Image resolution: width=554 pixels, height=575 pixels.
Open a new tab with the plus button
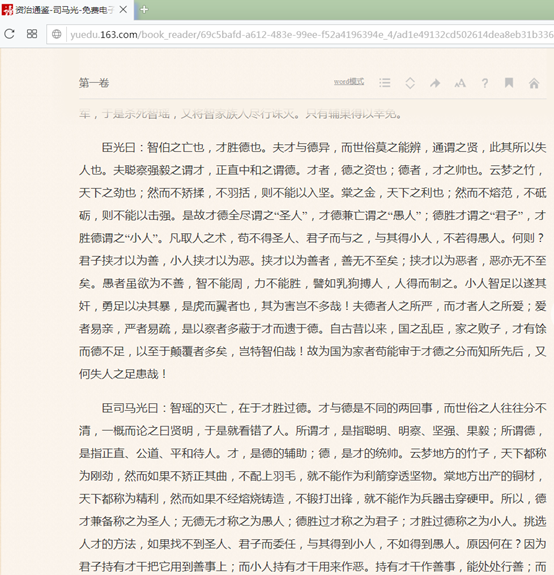coord(144,10)
